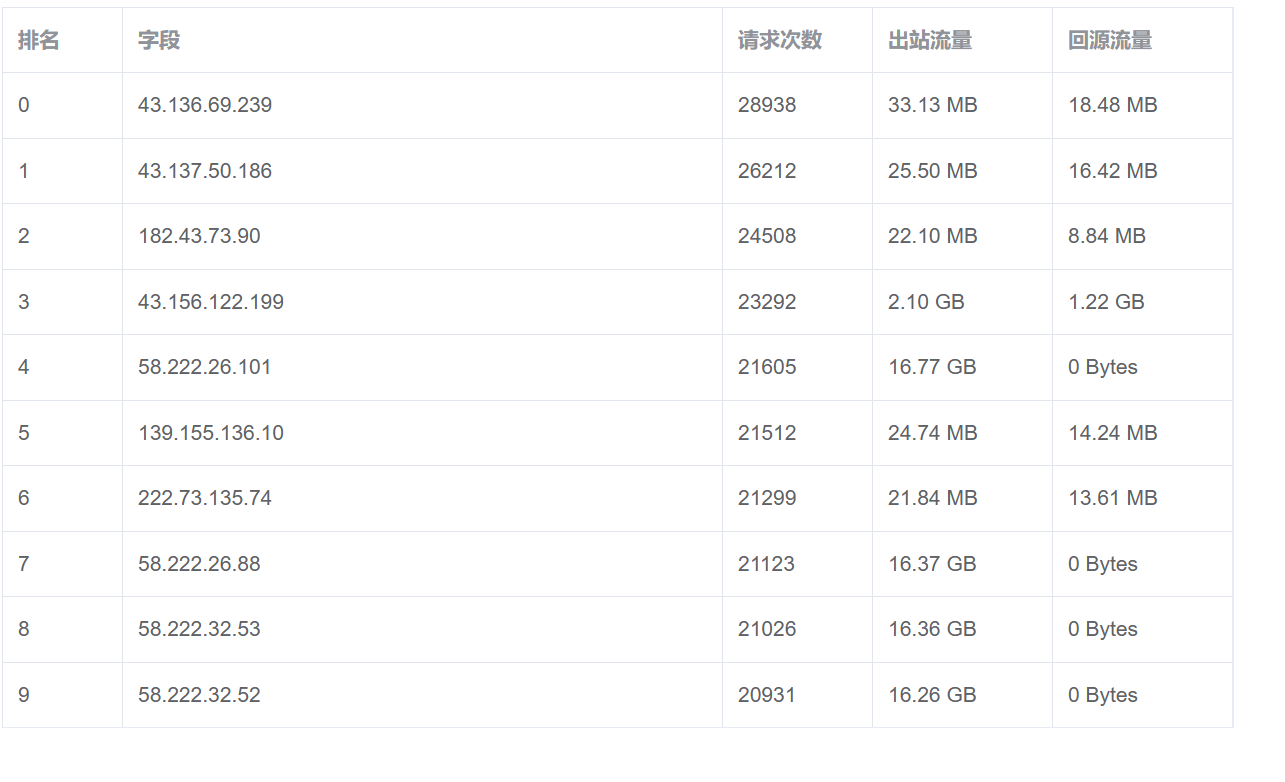Click the 1.22 GB origin traffic value
Image resolution: width=1285 pixels, height=782 pixels.
coord(1106,302)
